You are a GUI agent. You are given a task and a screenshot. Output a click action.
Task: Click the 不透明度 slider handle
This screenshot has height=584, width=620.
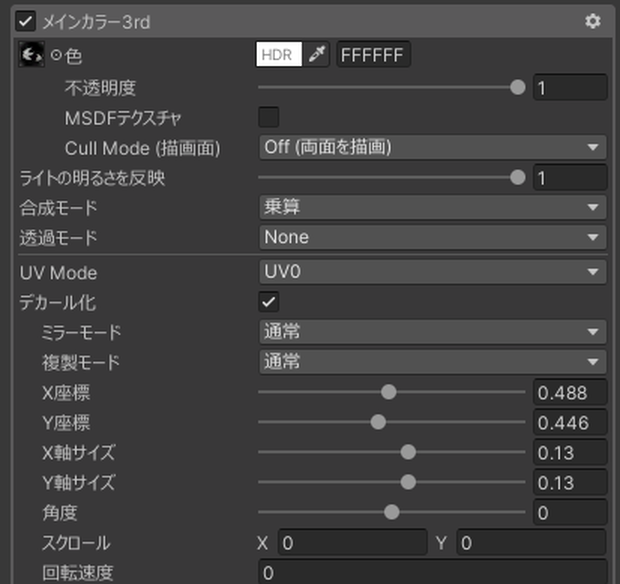coord(518,87)
